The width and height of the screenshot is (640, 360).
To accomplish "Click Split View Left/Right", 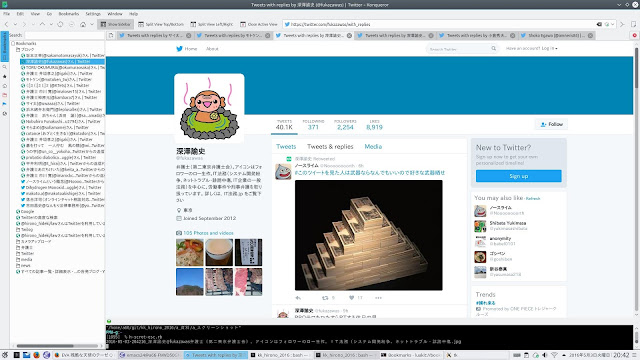I will (212, 24).
